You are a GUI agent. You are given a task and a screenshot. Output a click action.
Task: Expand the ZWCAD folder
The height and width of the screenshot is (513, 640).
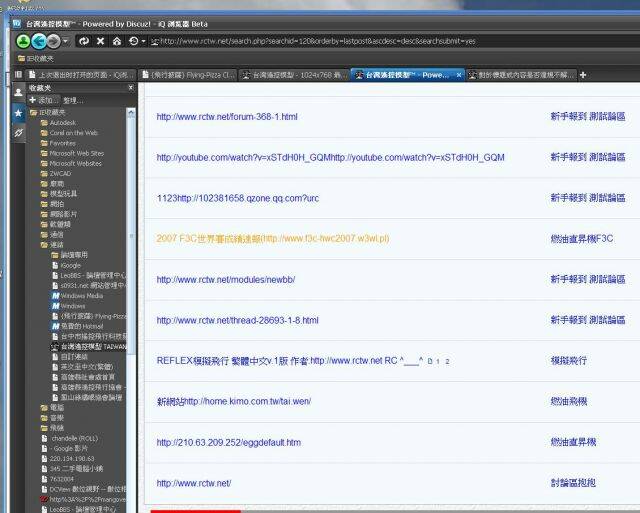pyautogui.click(x=56, y=173)
